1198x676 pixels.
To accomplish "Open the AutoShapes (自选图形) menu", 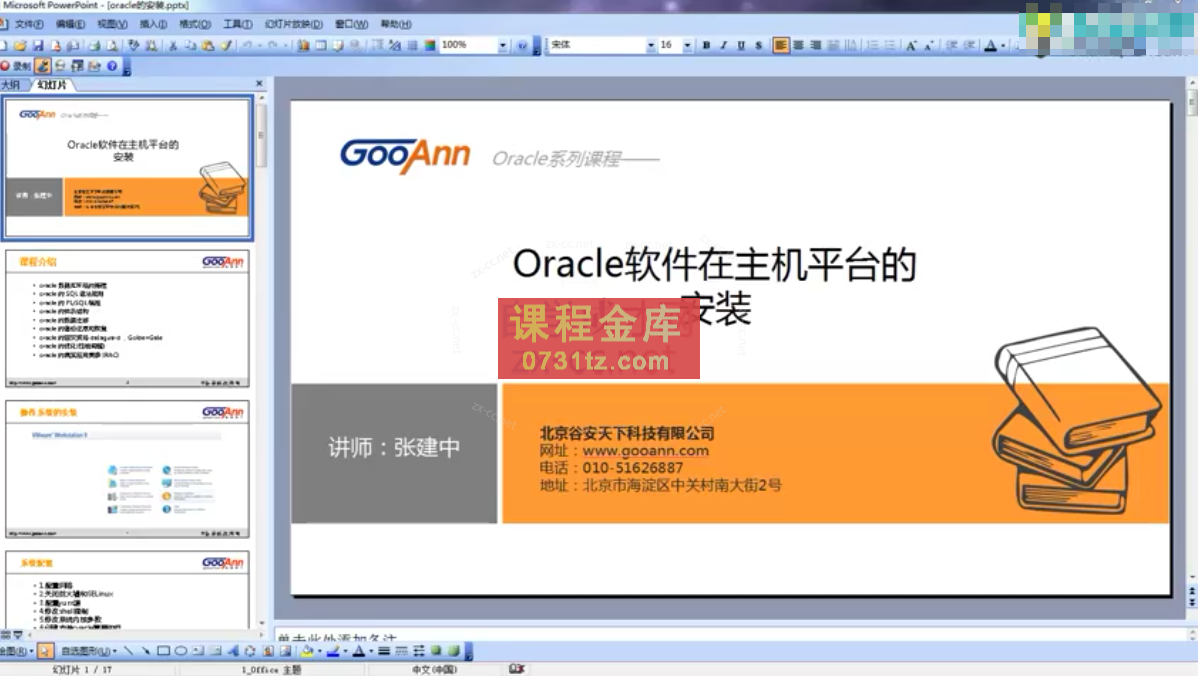I will [x=89, y=652].
